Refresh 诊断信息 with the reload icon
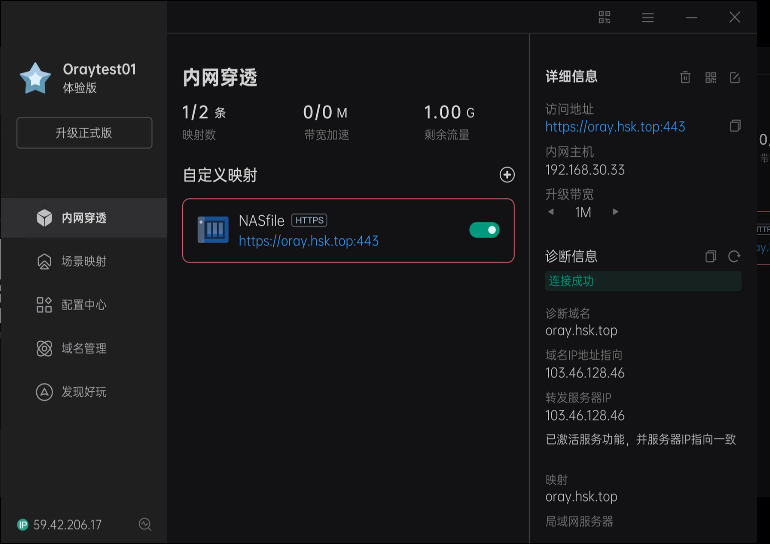Viewport: 770px width, 544px height. click(734, 256)
